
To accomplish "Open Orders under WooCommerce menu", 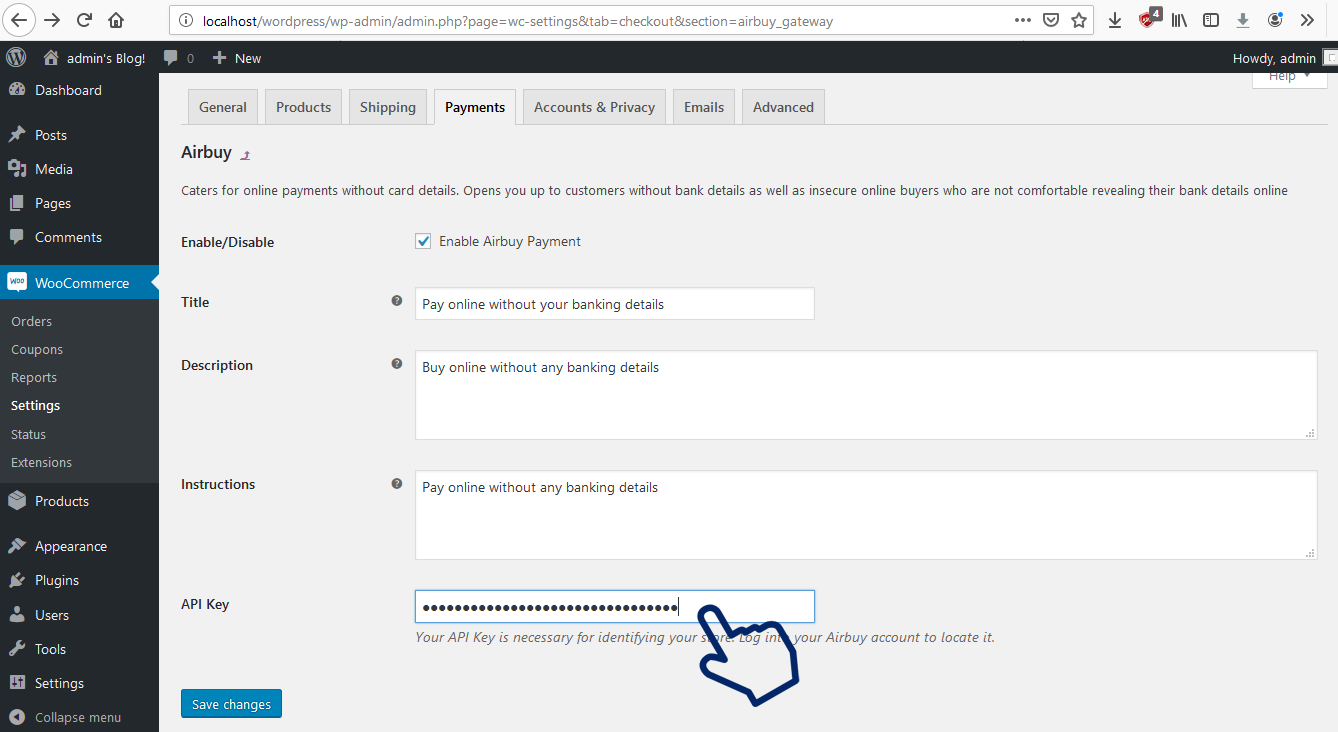I will coord(32,321).
